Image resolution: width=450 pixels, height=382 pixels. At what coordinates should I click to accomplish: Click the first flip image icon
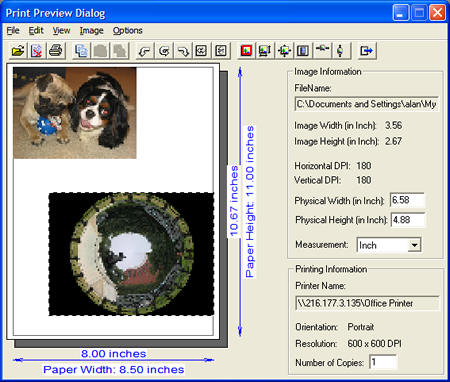[x=202, y=51]
